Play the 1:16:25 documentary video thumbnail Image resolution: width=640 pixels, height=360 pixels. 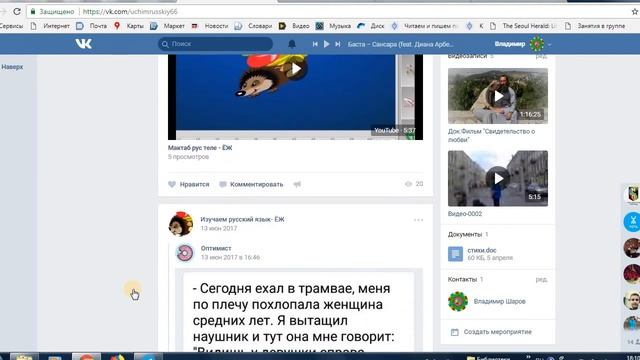[x=498, y=96]
